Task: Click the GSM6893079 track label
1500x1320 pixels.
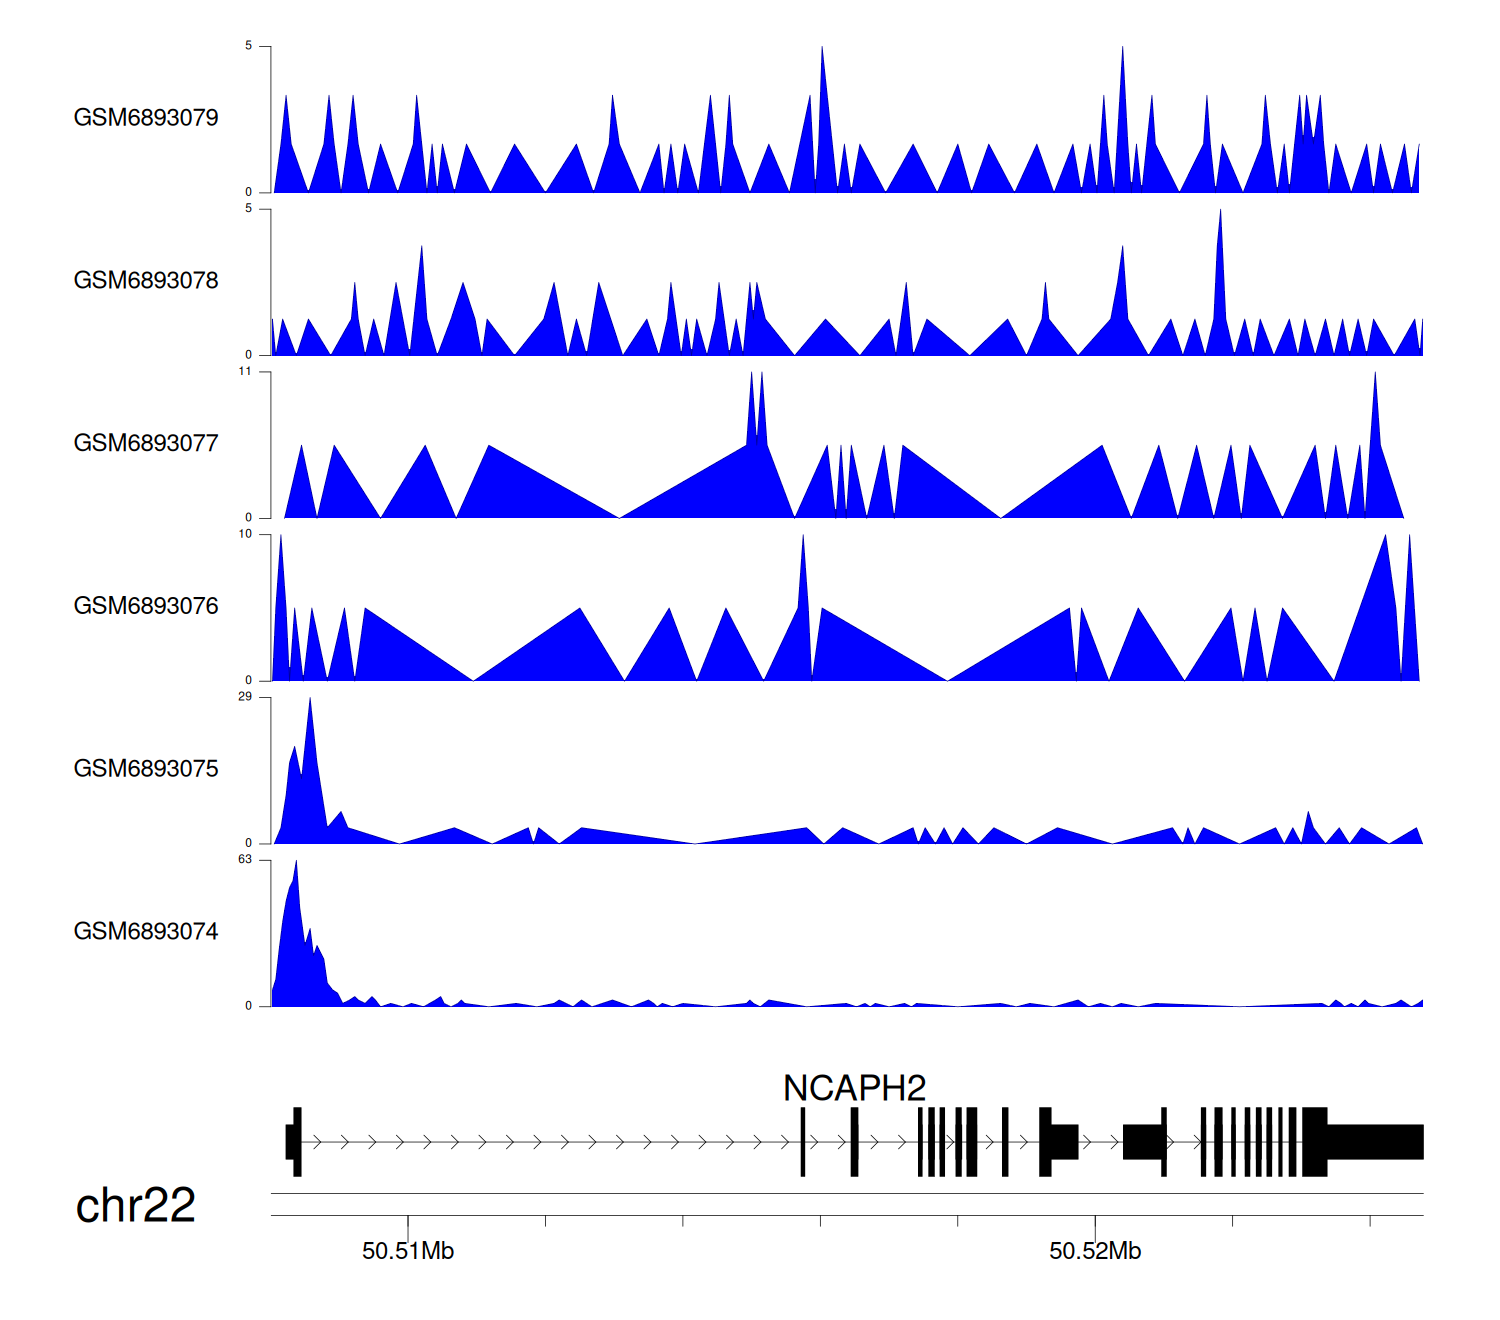Action: point(146,118)
